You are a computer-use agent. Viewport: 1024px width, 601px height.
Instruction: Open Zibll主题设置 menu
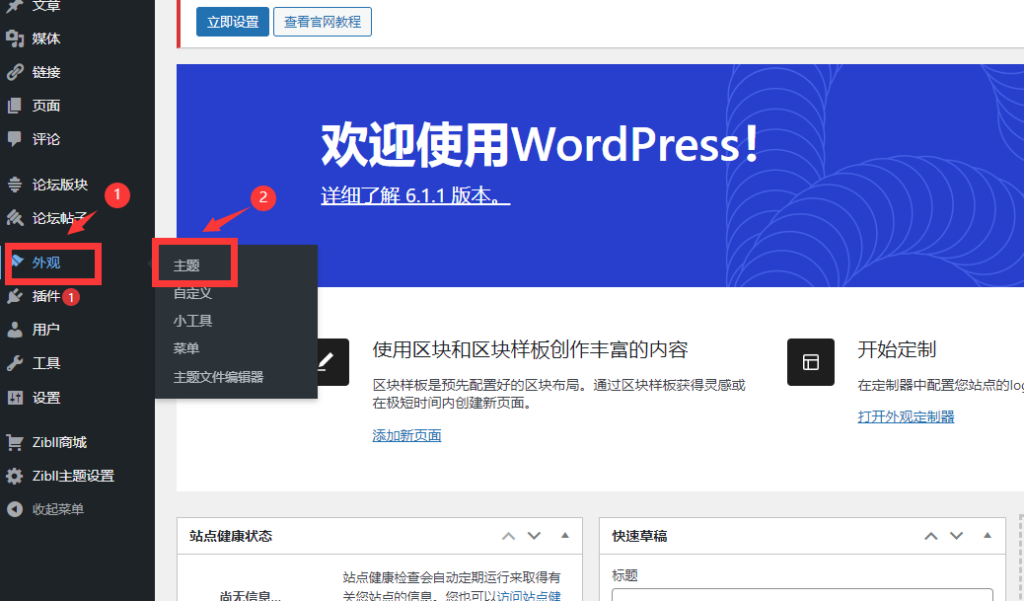tap(73, 476)
